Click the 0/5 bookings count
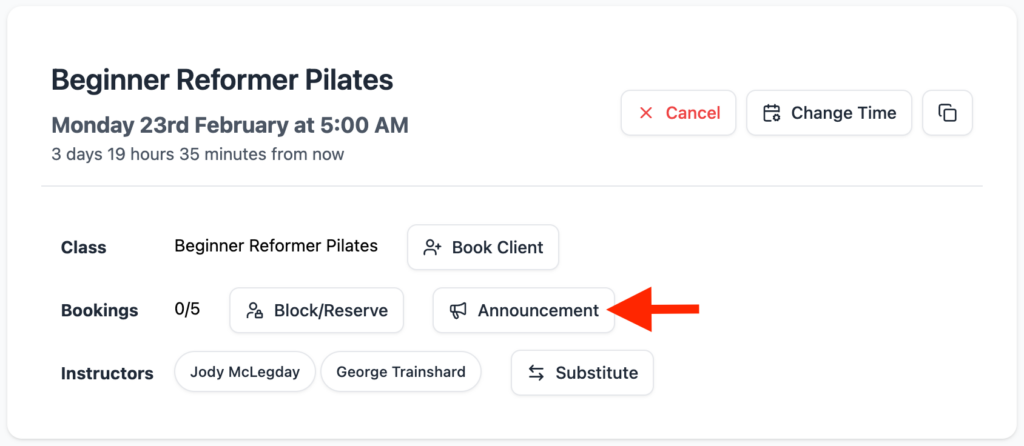Image resolution: width=1024 pixels, height=446 pixels. point(187,309)
